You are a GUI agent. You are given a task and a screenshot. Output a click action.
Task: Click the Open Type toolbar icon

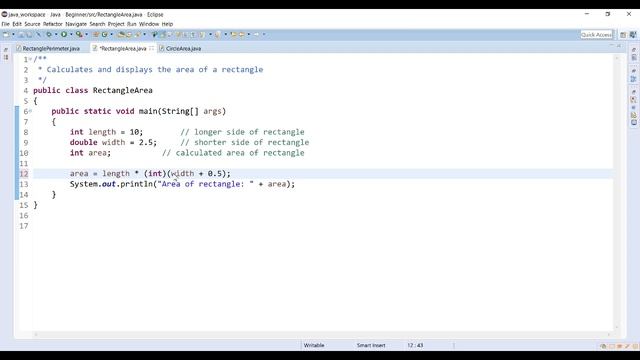[120, 35]
